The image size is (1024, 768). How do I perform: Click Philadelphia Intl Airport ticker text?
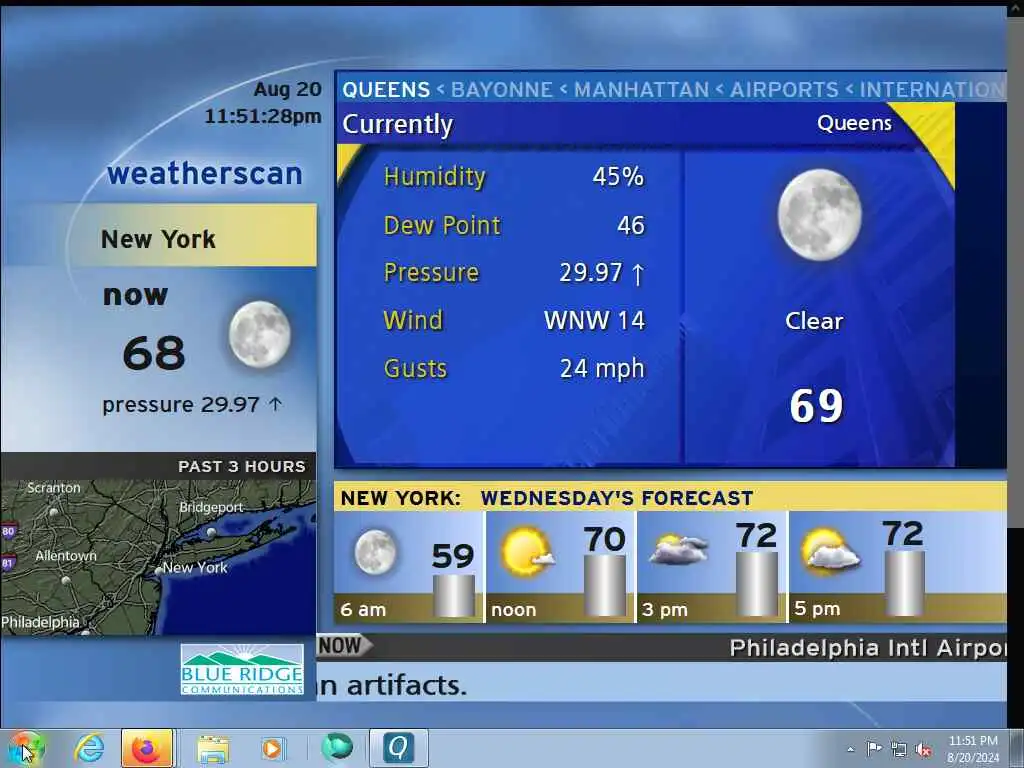click(x=868, y=648)
